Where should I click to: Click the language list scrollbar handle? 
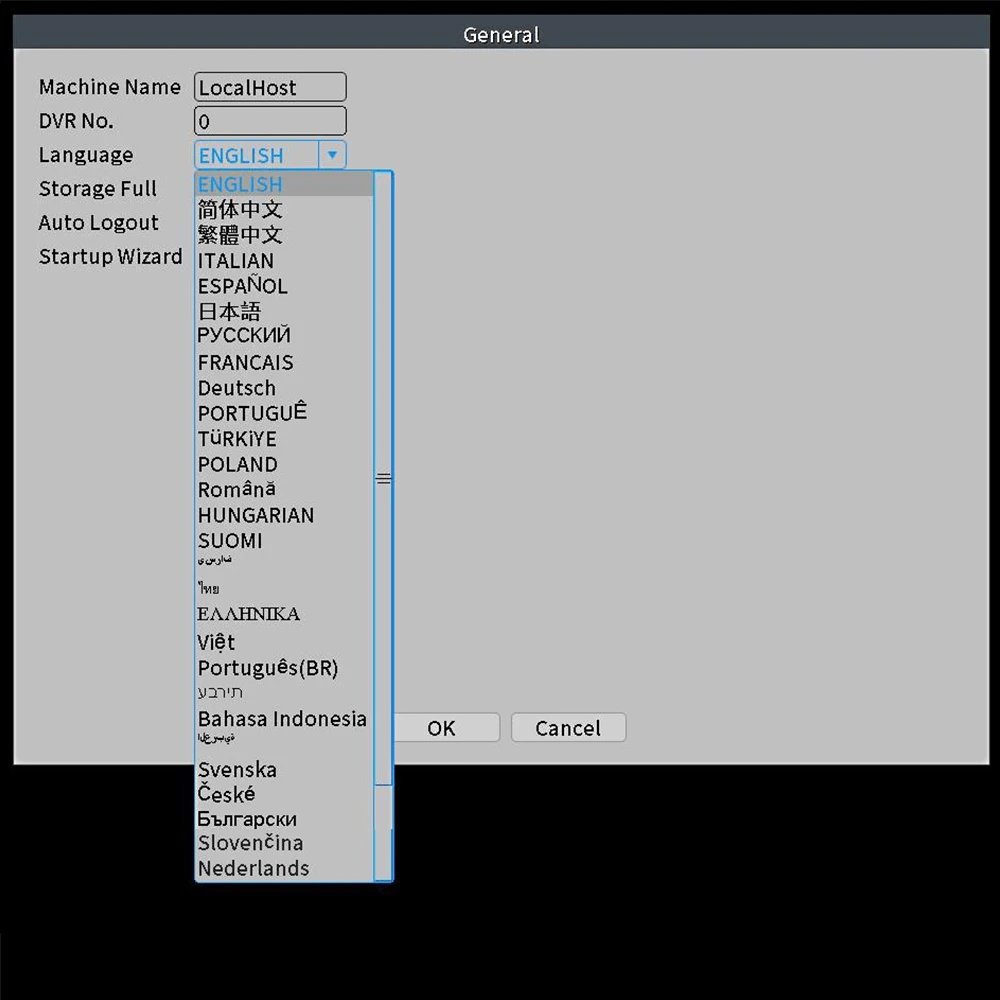(383, 478)
